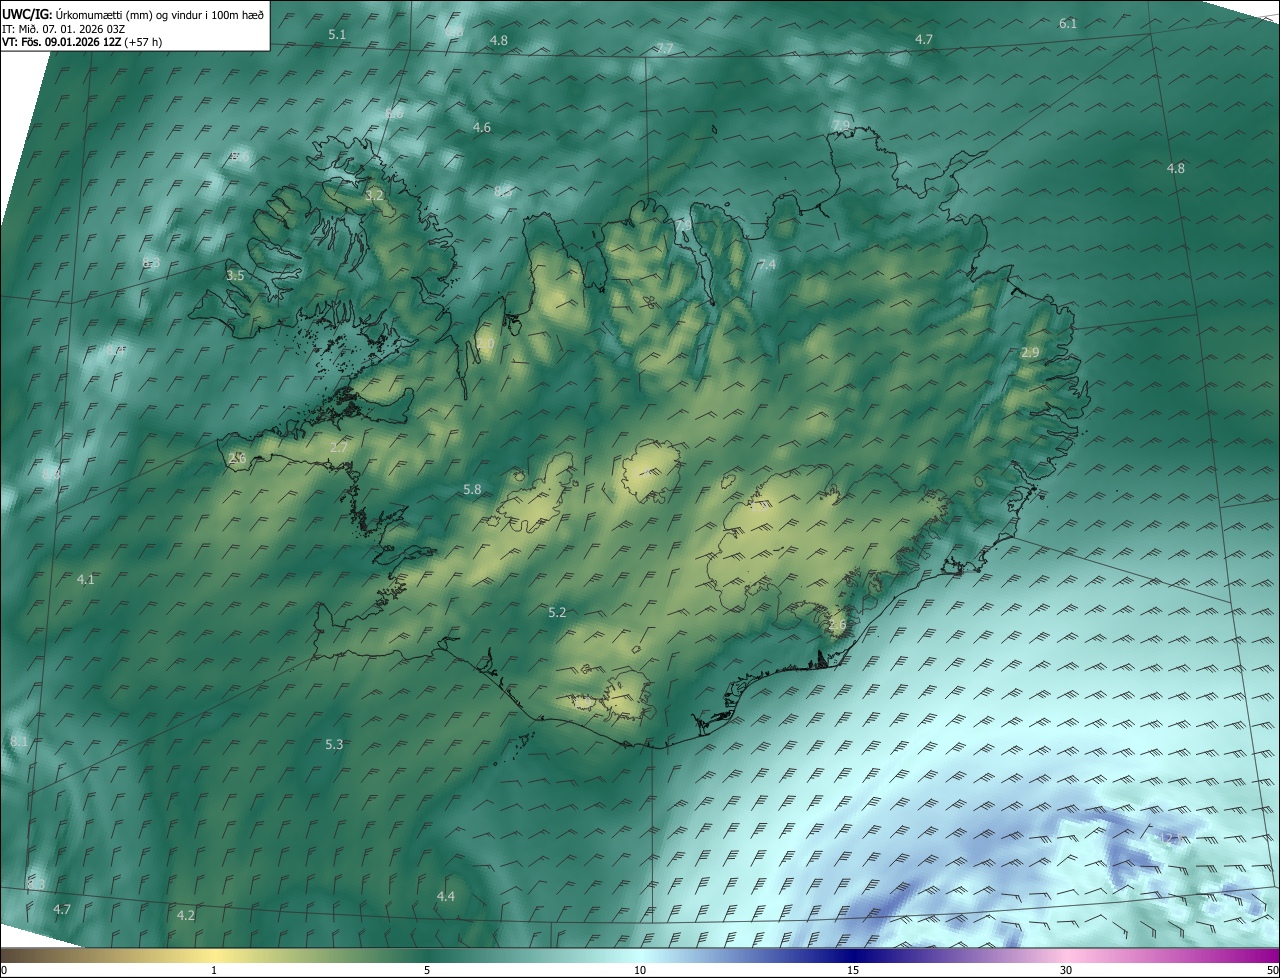Click the 4.4 value label
The image size is (1280, 978).
click(446, 897)
